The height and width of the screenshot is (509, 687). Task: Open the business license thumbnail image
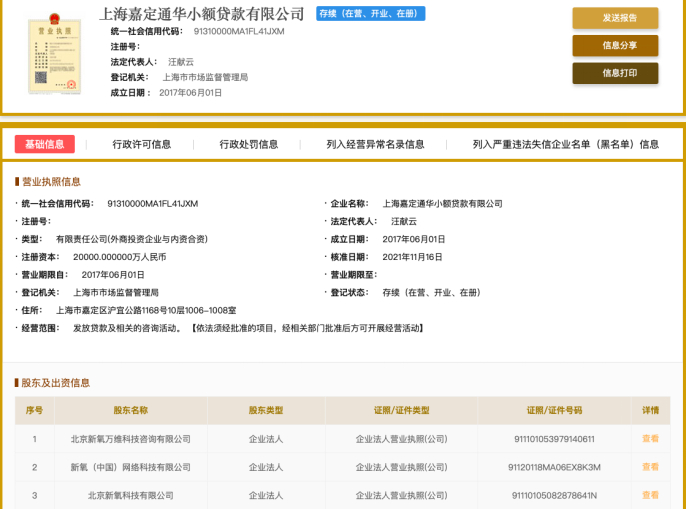click(x=55, y=54)
